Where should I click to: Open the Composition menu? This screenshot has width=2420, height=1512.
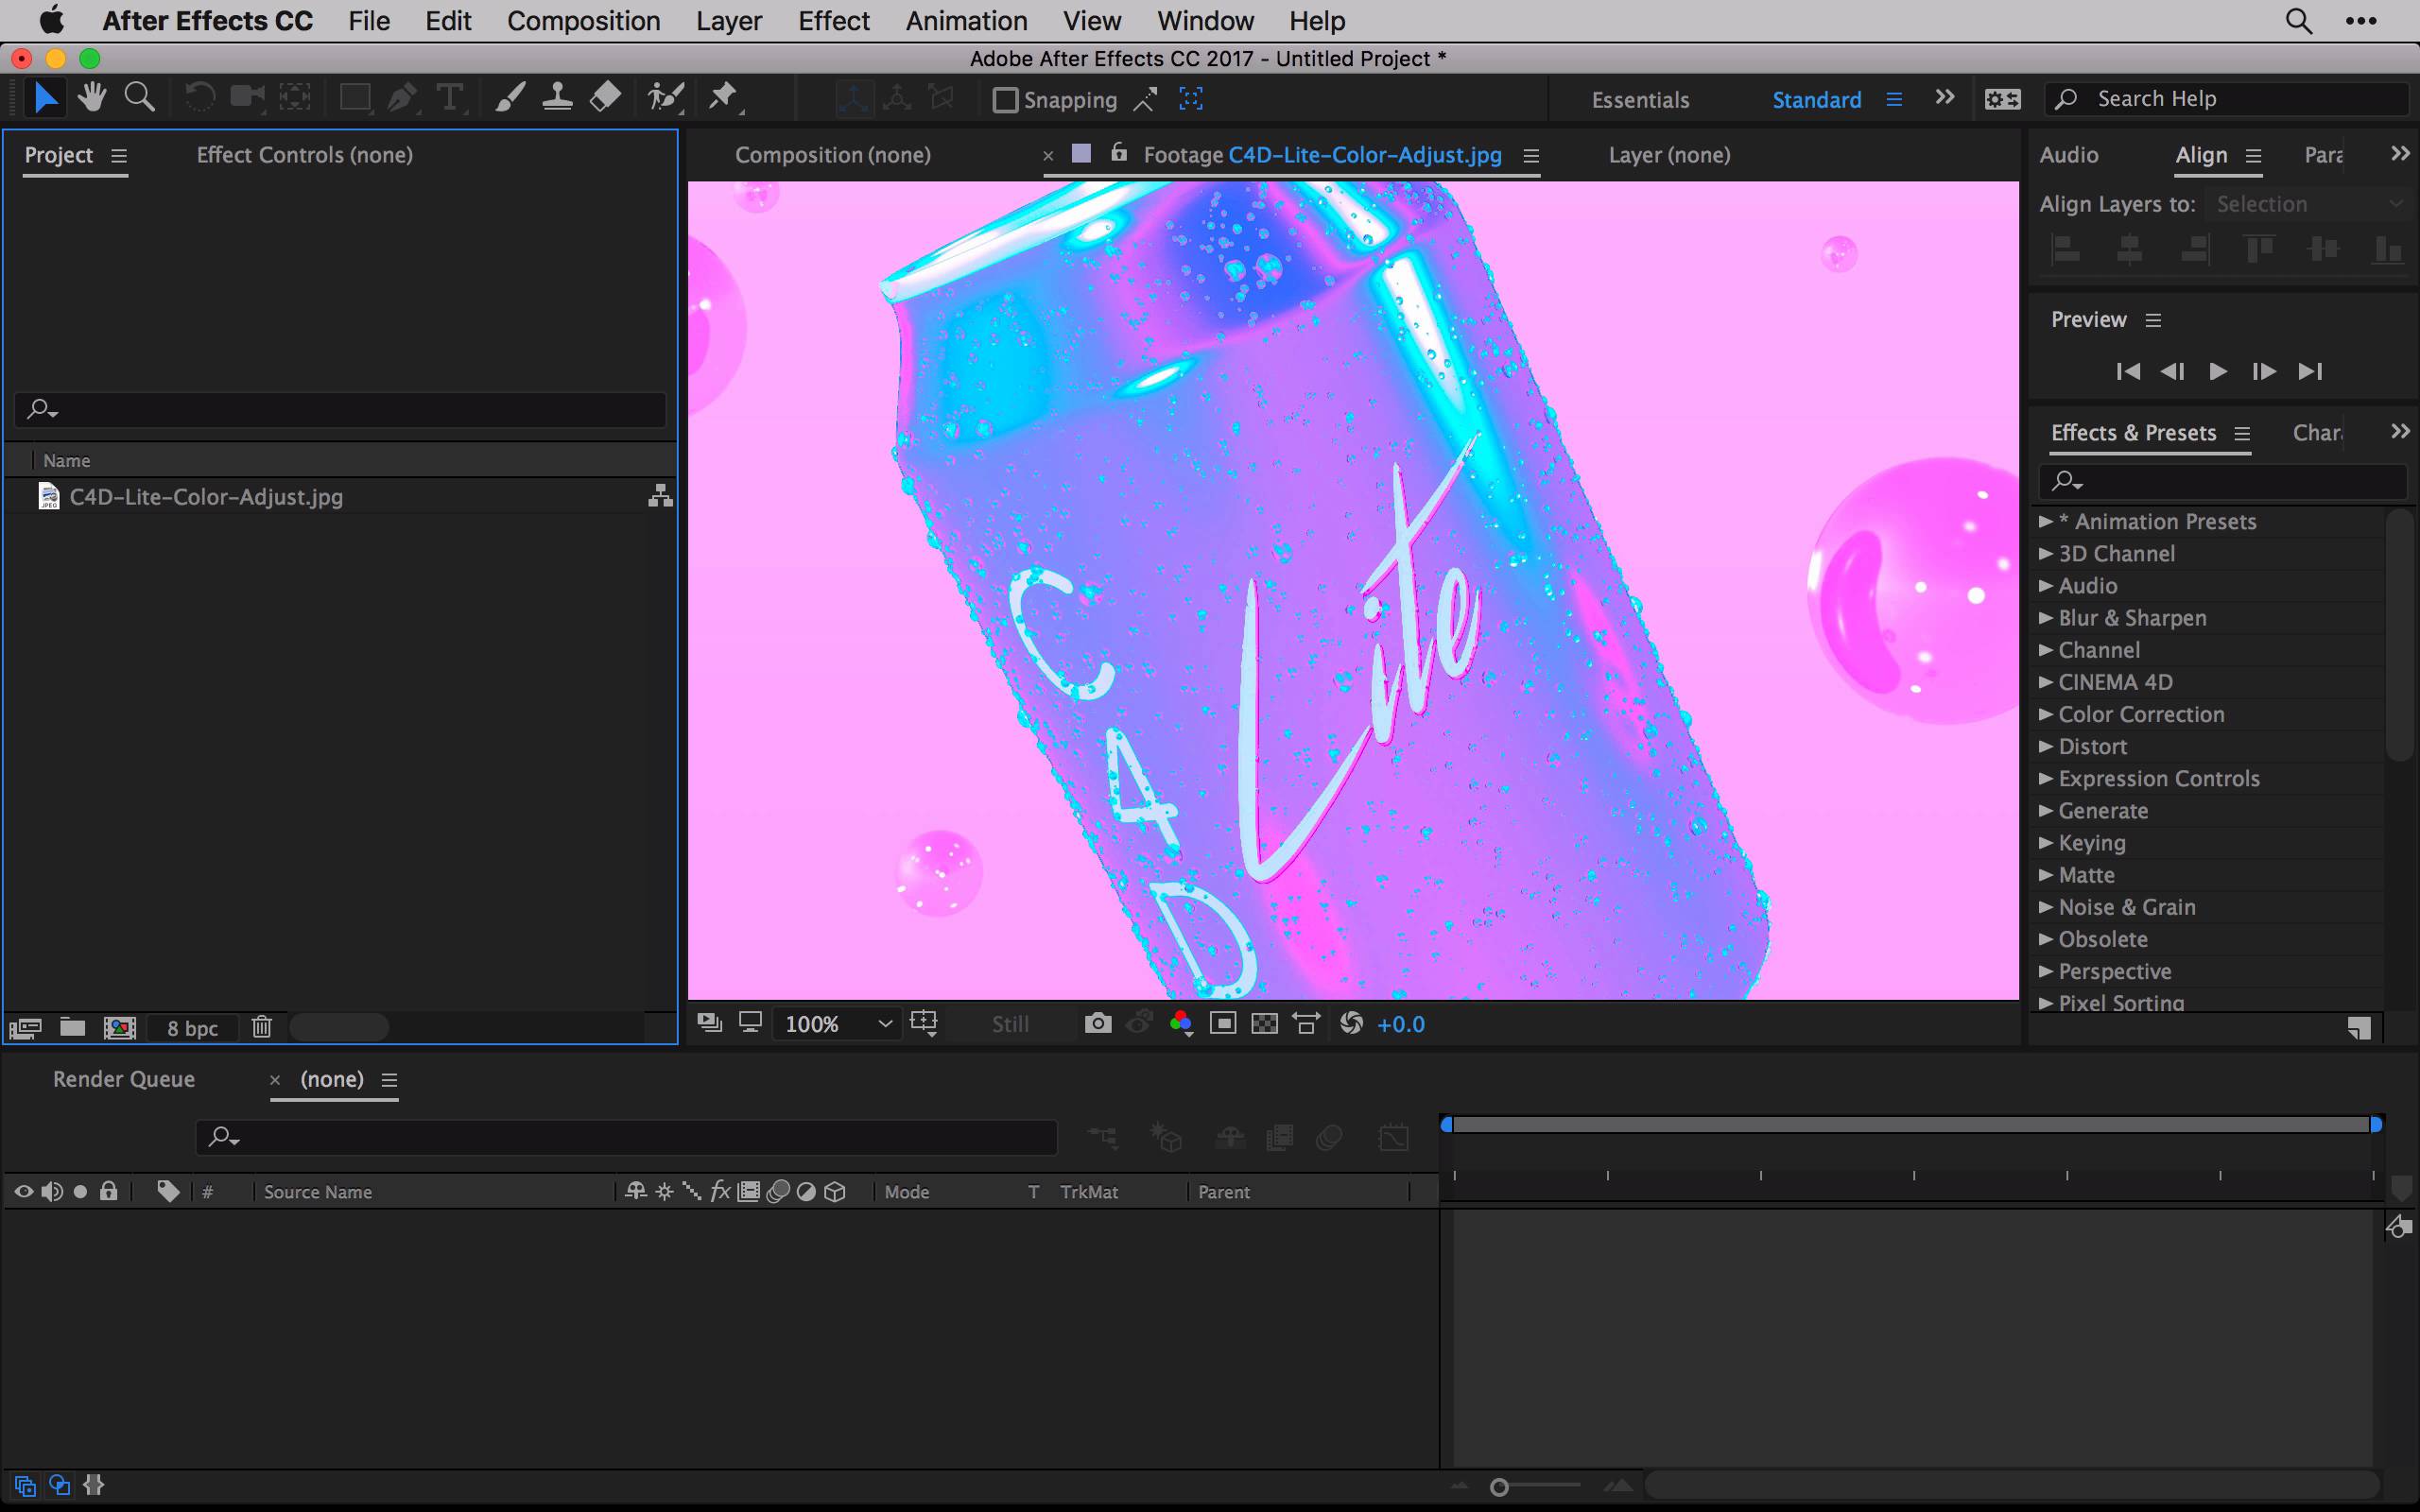pyautogui.click(x=583, y=21)
